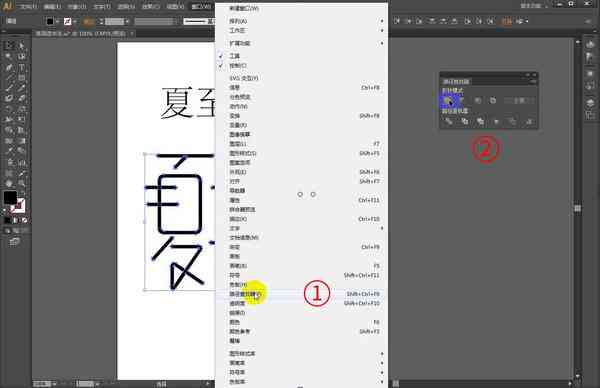
Task: Expand the 文字 (Type) submenu in Window menu
Action: [301, 228]
